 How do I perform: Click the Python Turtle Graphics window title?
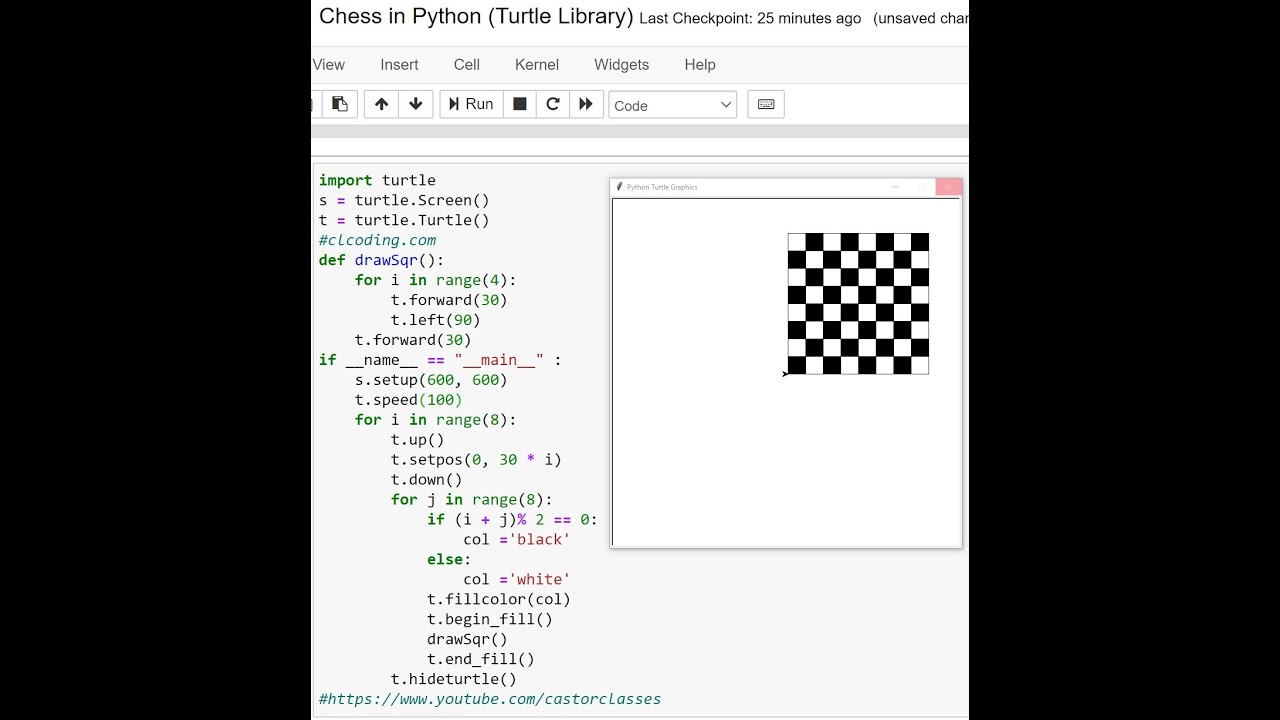point(662,187)
